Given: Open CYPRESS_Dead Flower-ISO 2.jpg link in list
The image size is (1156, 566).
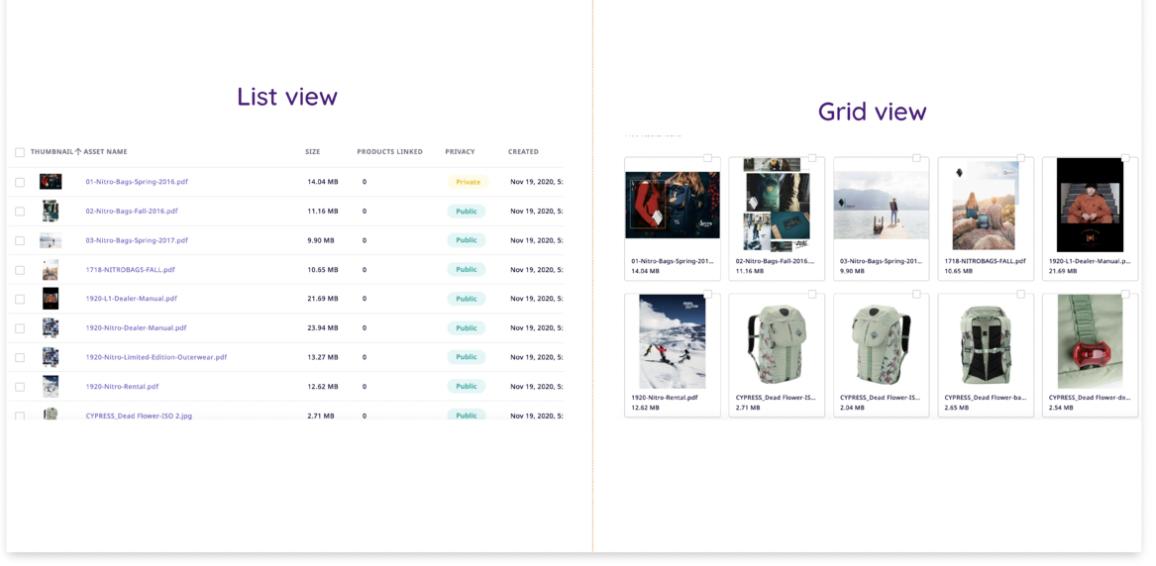Looking at the screenshot, I should (139, 416).
